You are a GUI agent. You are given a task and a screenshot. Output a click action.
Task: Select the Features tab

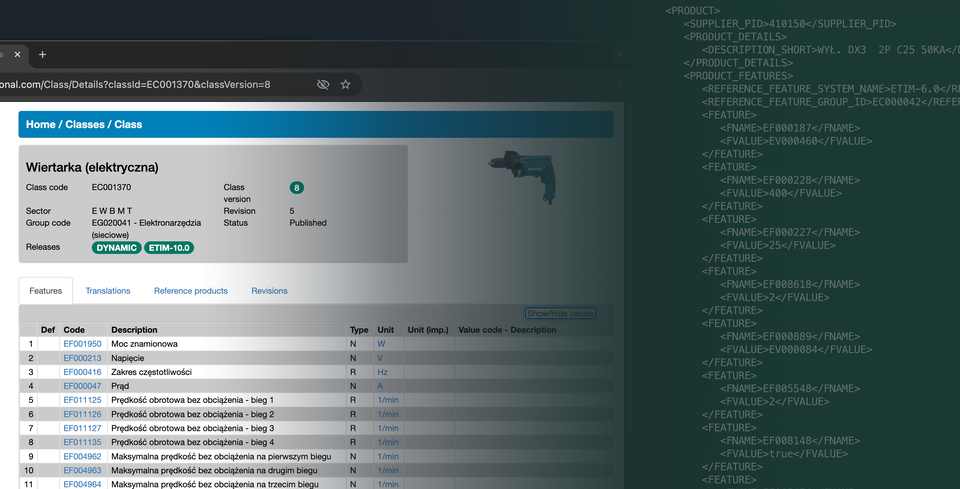[x=45, y=291]
